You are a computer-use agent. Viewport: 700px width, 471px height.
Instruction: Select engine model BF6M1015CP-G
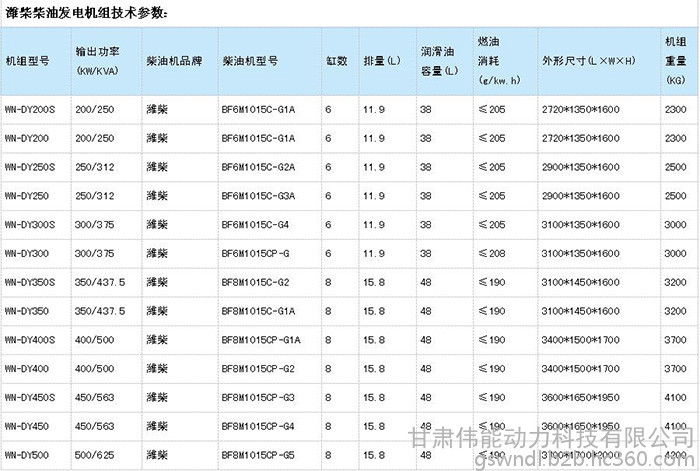(x=255, y=254)
